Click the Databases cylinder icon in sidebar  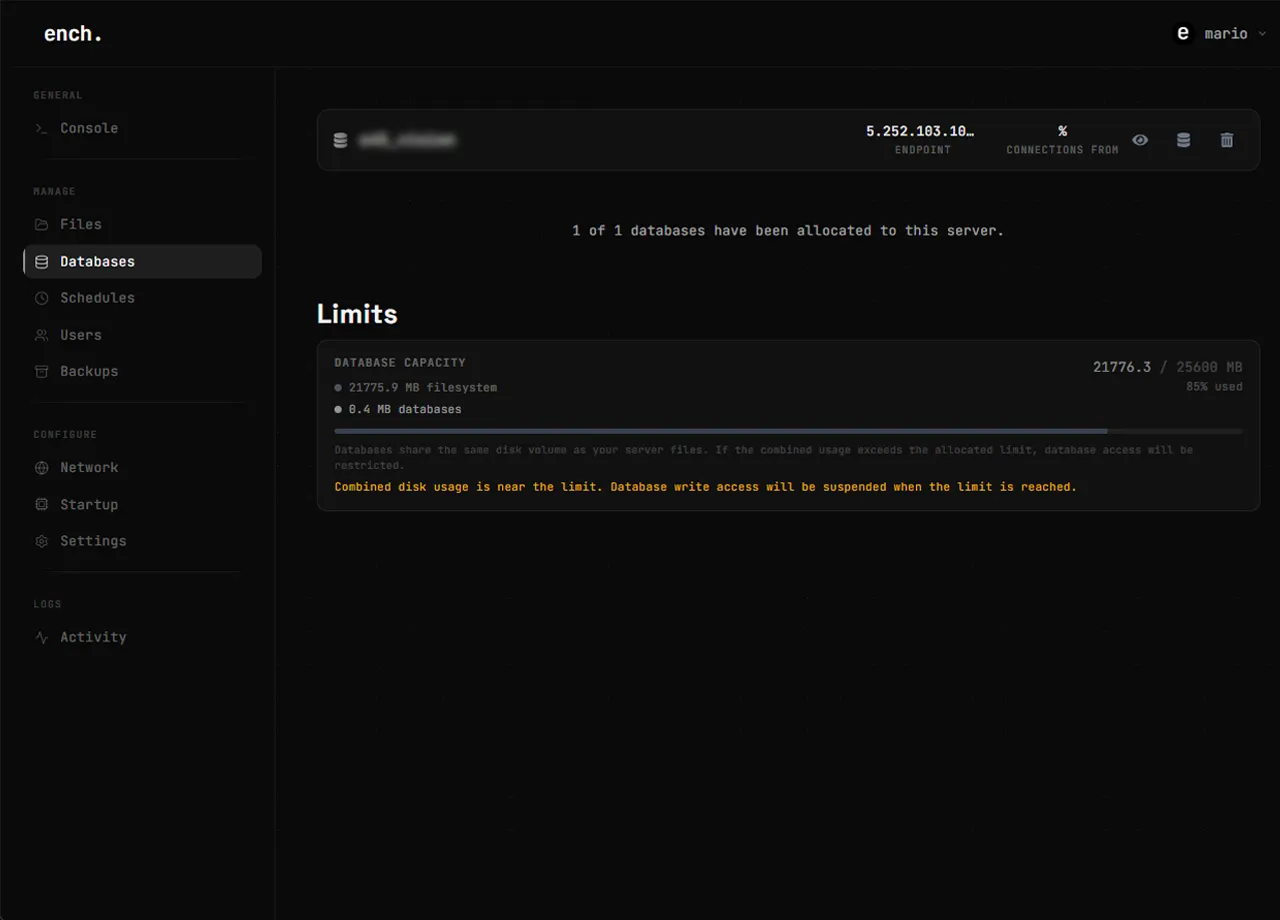click(x=41, y=262)
